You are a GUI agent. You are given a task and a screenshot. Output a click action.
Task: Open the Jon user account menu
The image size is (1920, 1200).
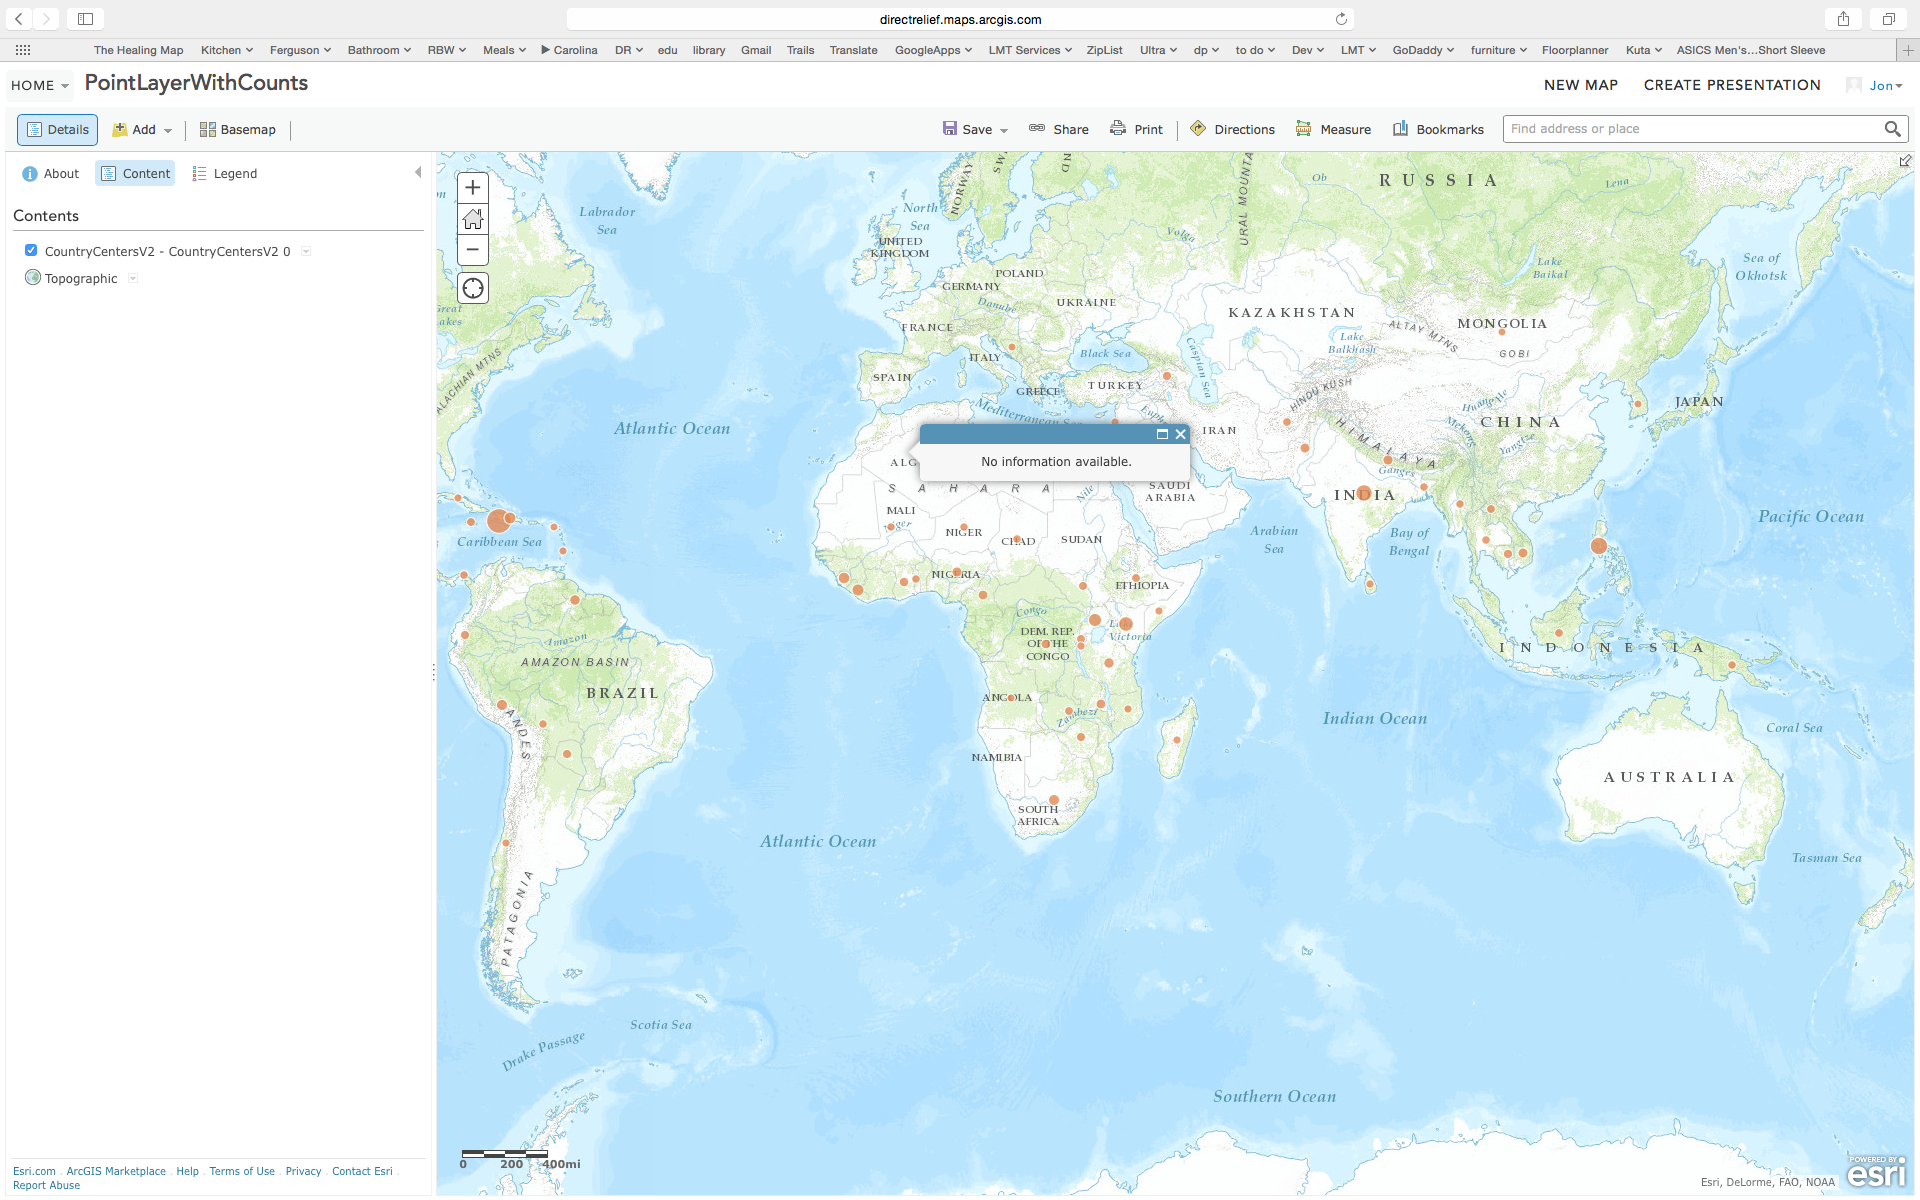coord(1886,85)
